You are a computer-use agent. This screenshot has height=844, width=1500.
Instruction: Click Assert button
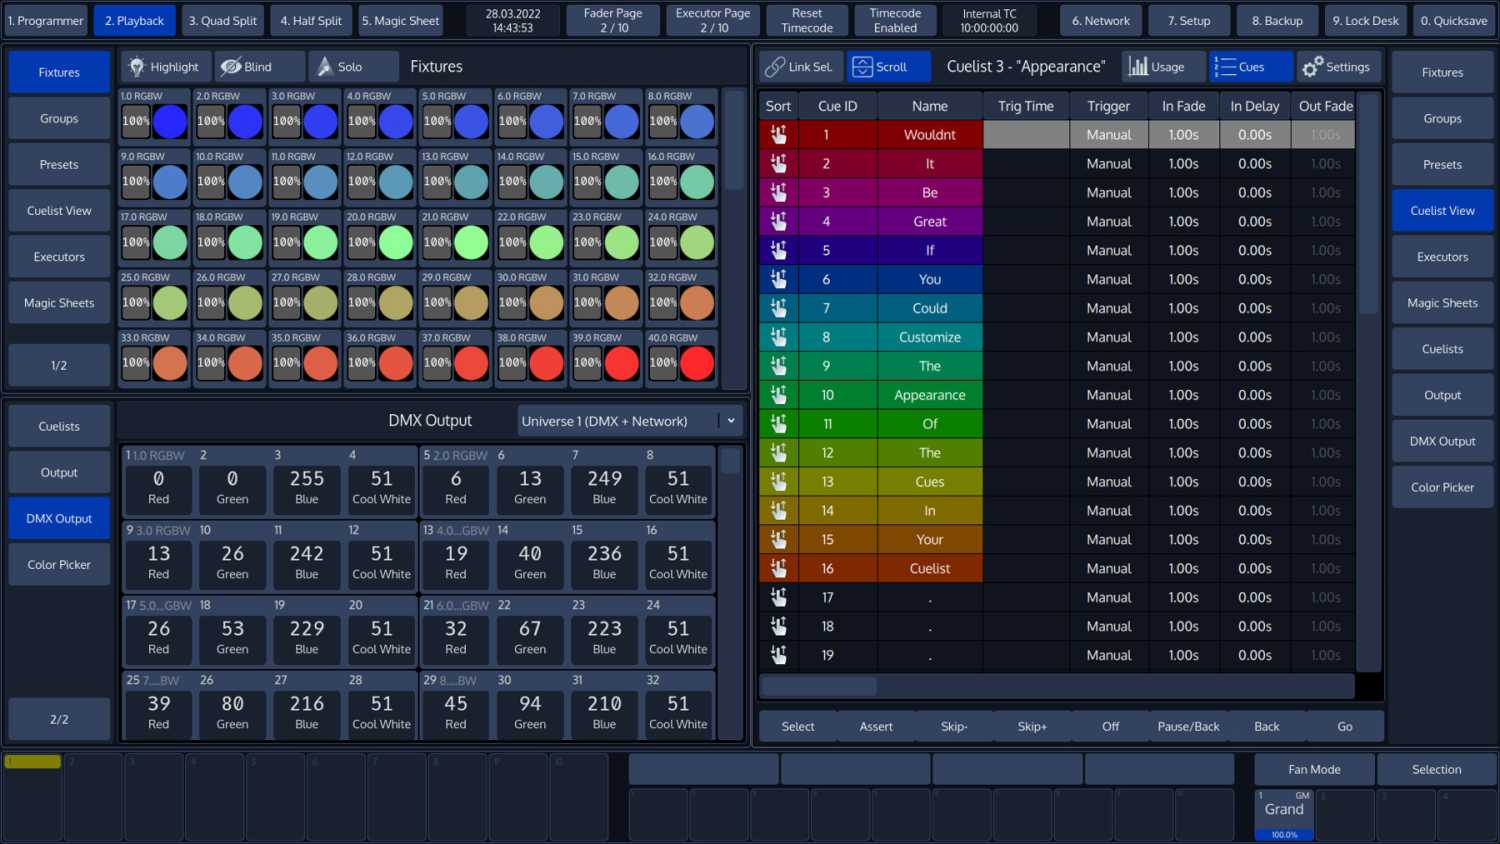[876, 727]
